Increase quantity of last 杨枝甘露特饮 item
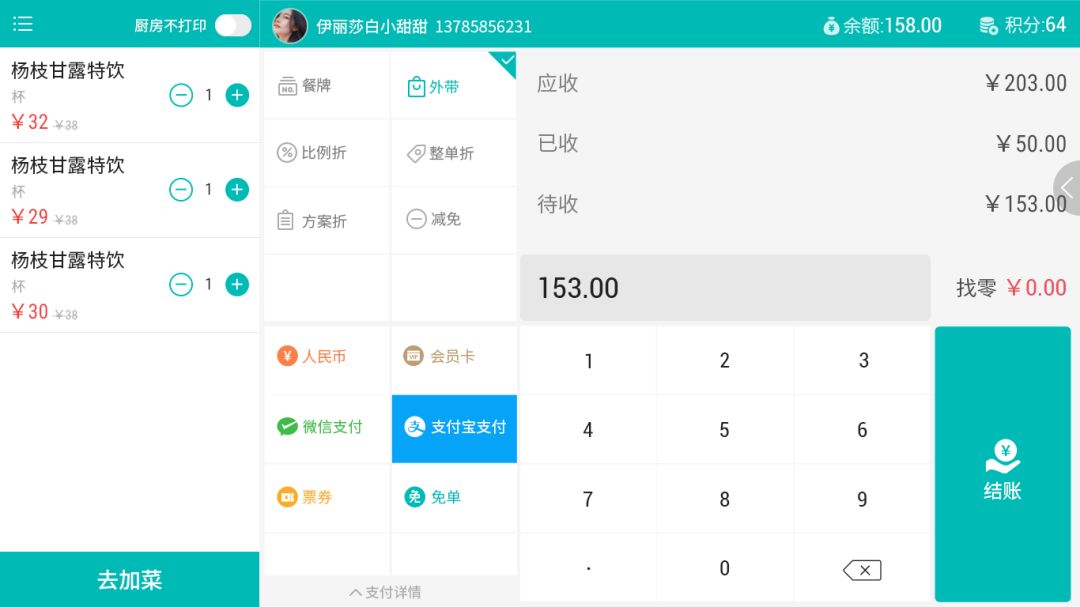This screenshot has height=607, width=1080. click(x=236, y=285)
